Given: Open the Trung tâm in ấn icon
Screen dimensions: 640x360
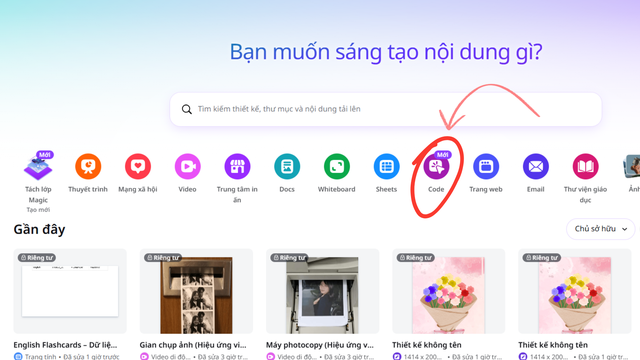Looking at the screenshot, I should 237,167.
